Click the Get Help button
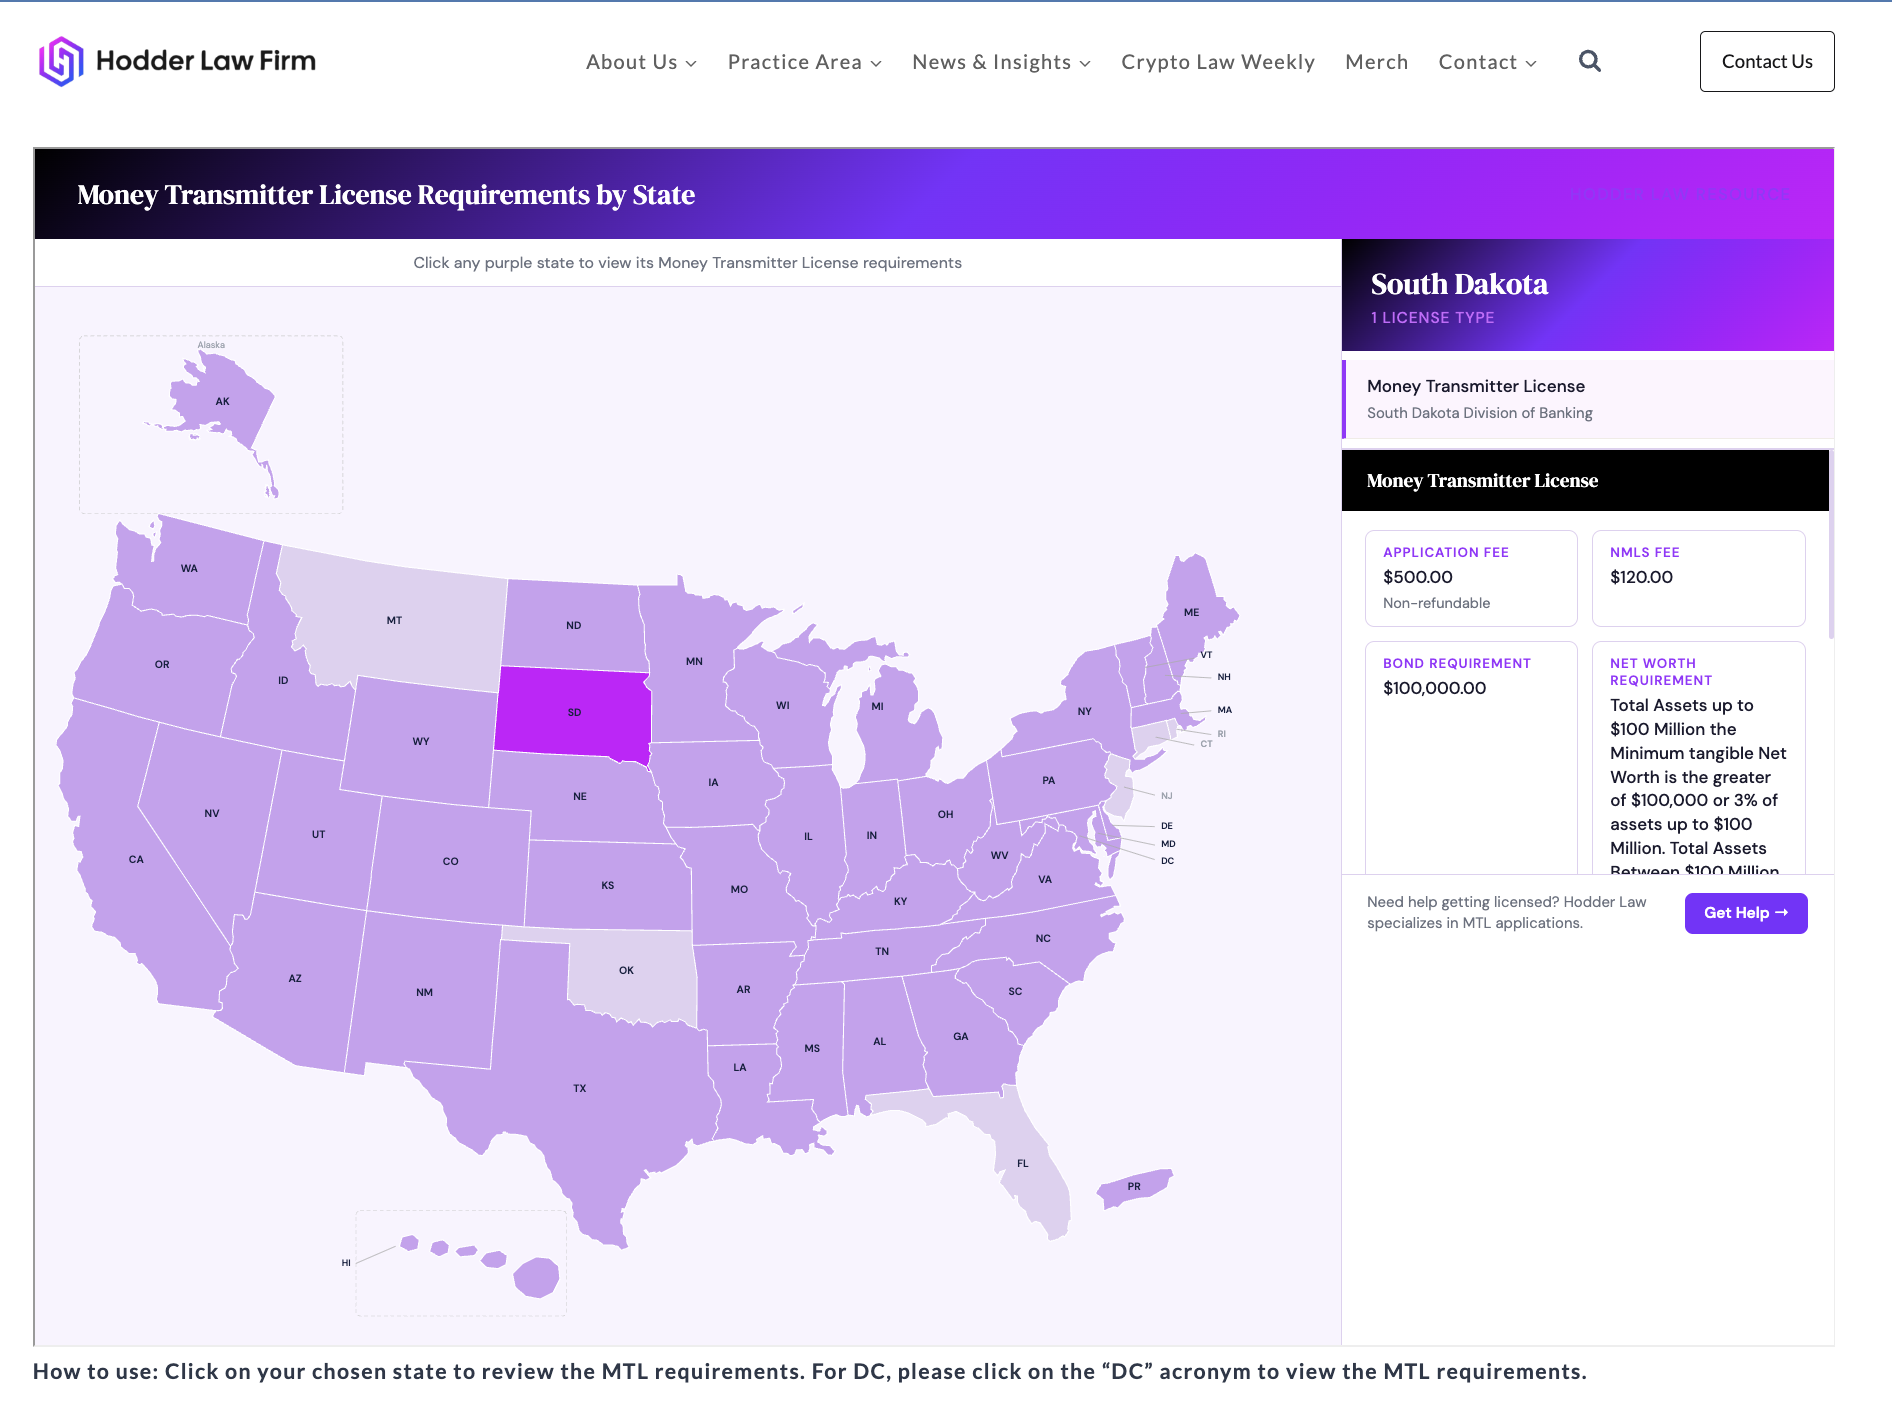The image size is (1892, 1424). tap(1746, 913)
